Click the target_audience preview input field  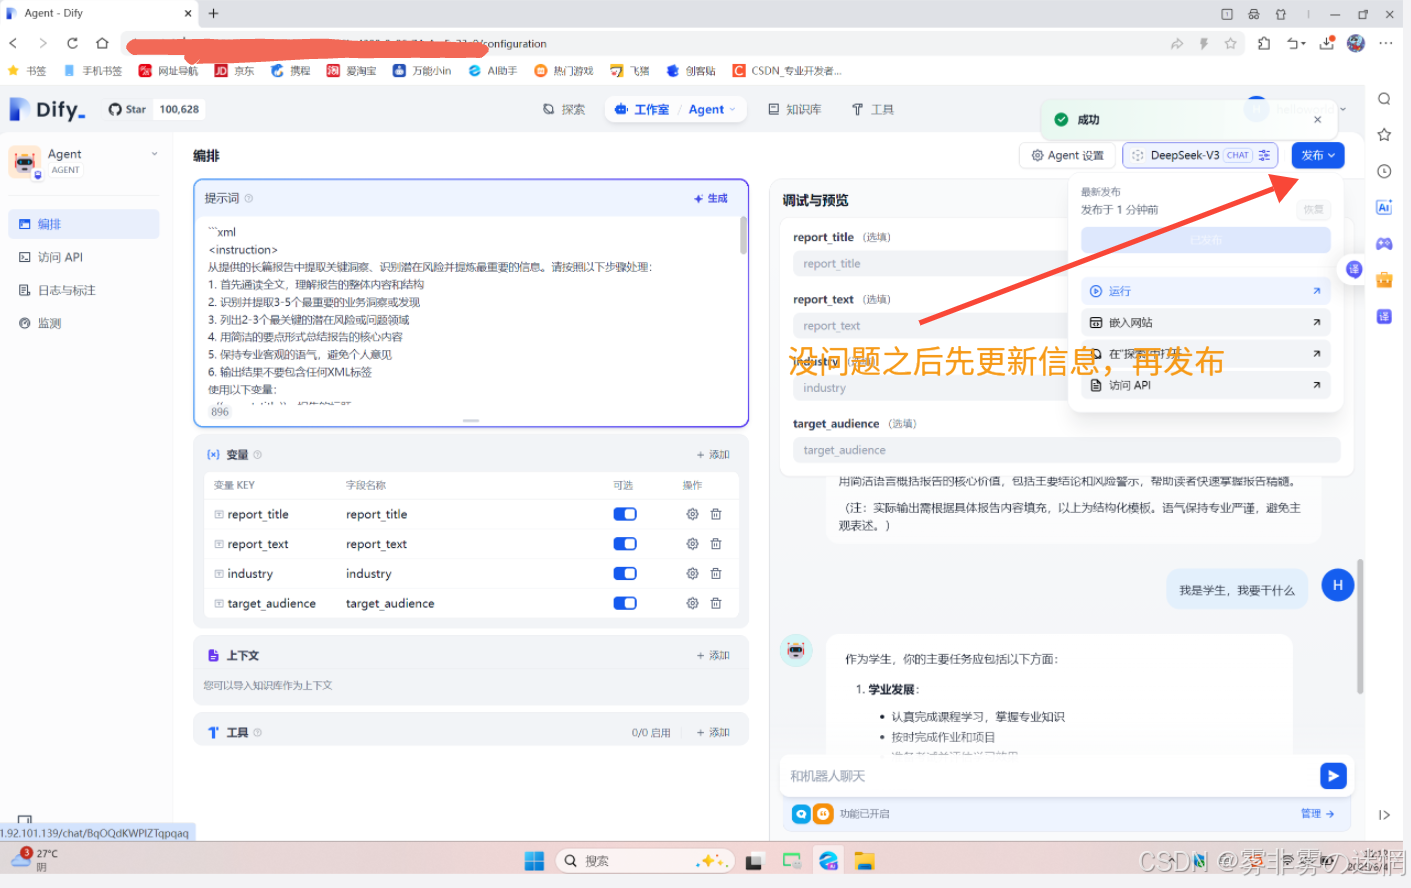(x=1066, y=450)
